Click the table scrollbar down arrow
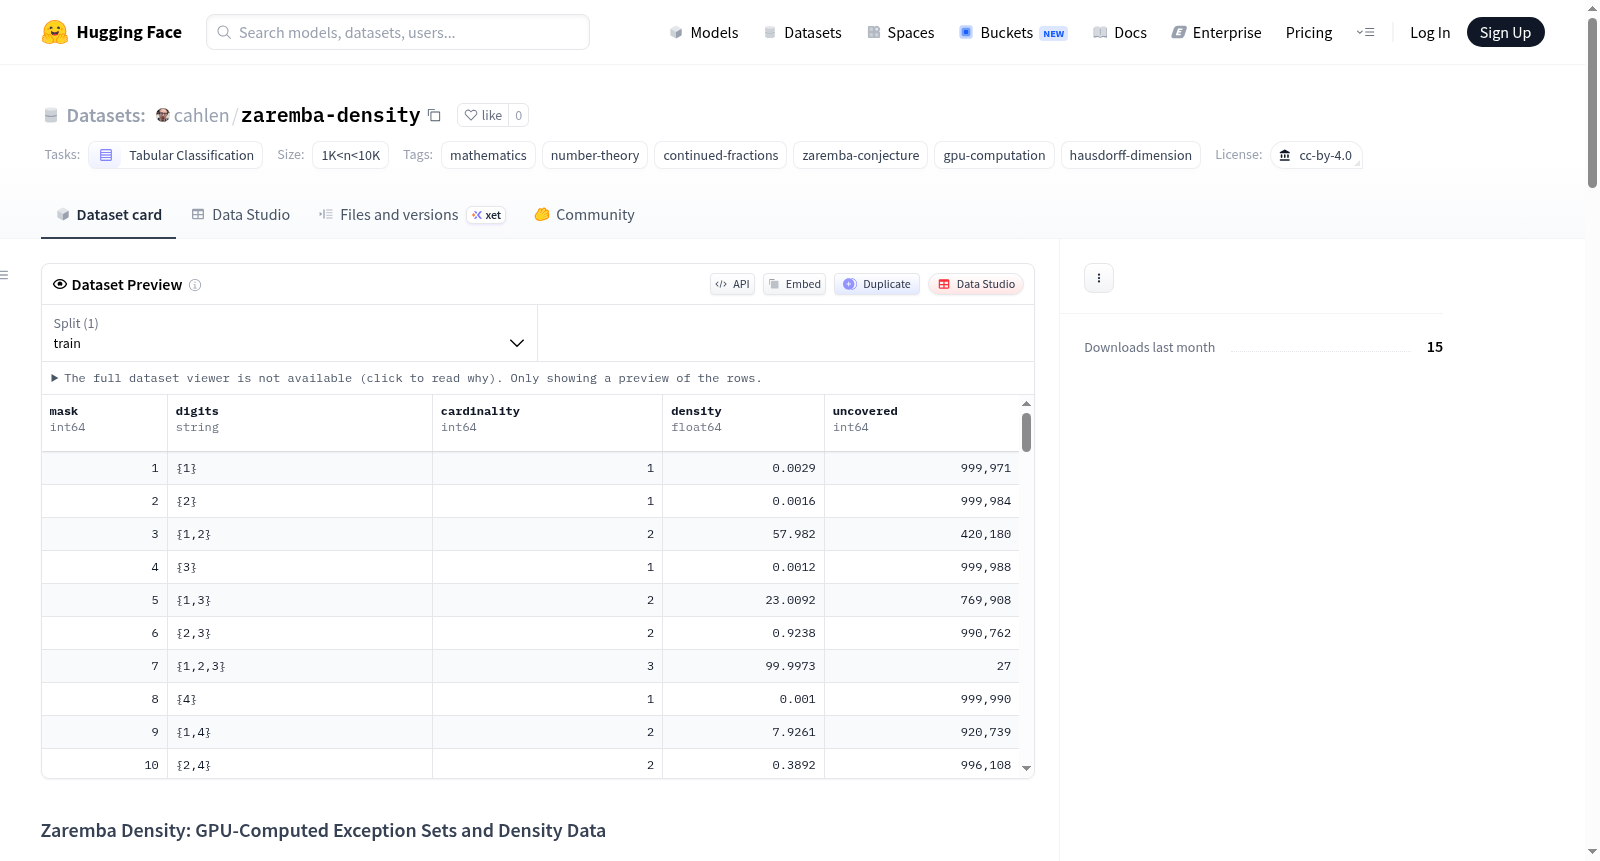 [1026, 768]
